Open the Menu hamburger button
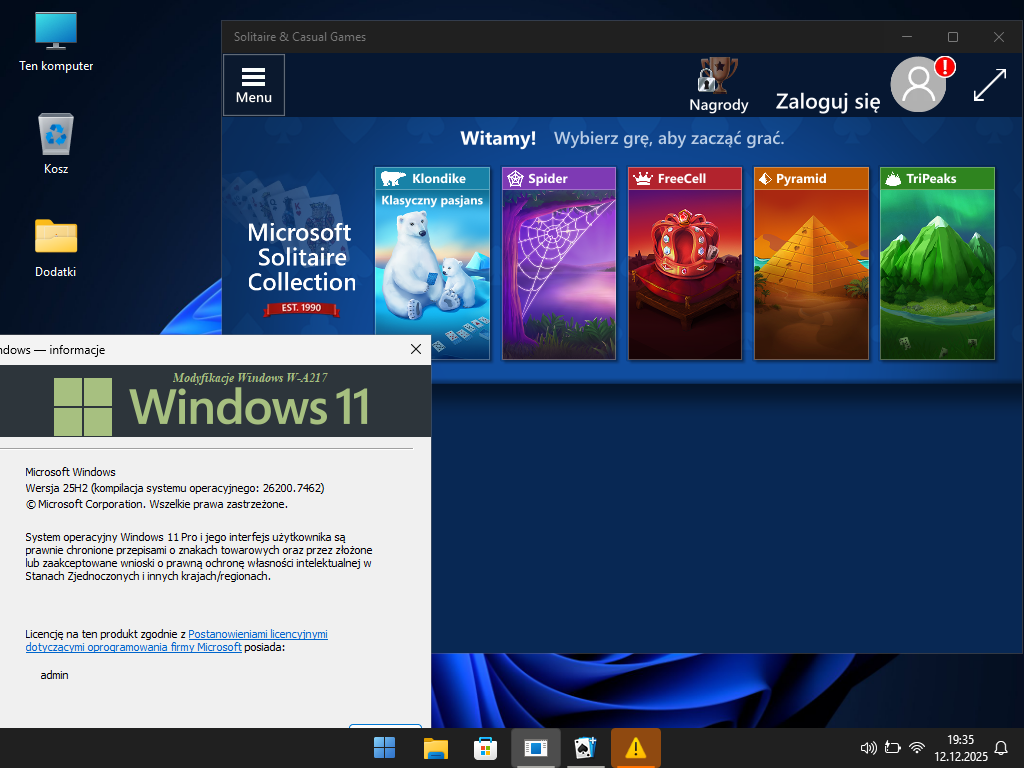The height and width of the screenshot is (768, 1024). click(254, 85)
